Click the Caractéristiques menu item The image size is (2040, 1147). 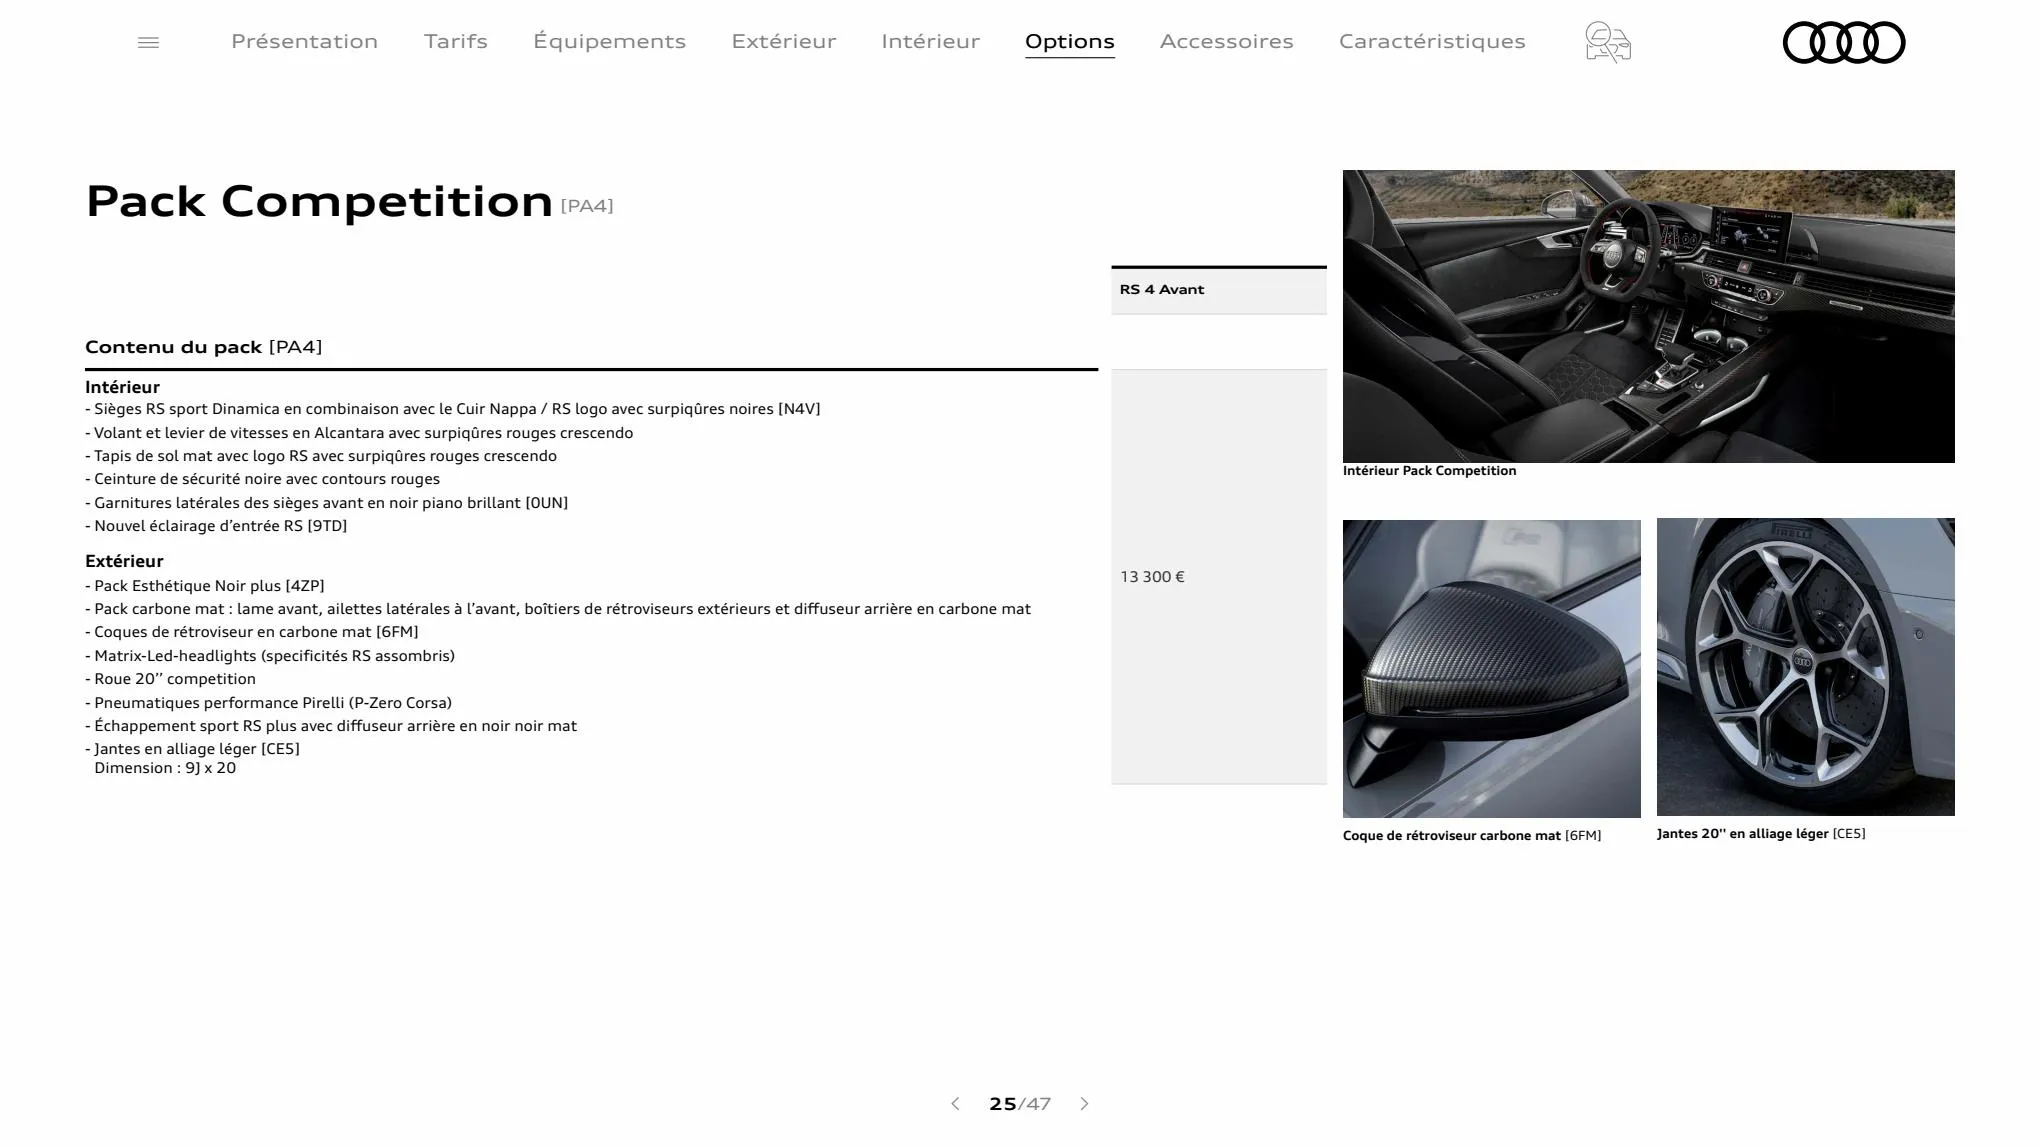click(x=1432, y=41)
